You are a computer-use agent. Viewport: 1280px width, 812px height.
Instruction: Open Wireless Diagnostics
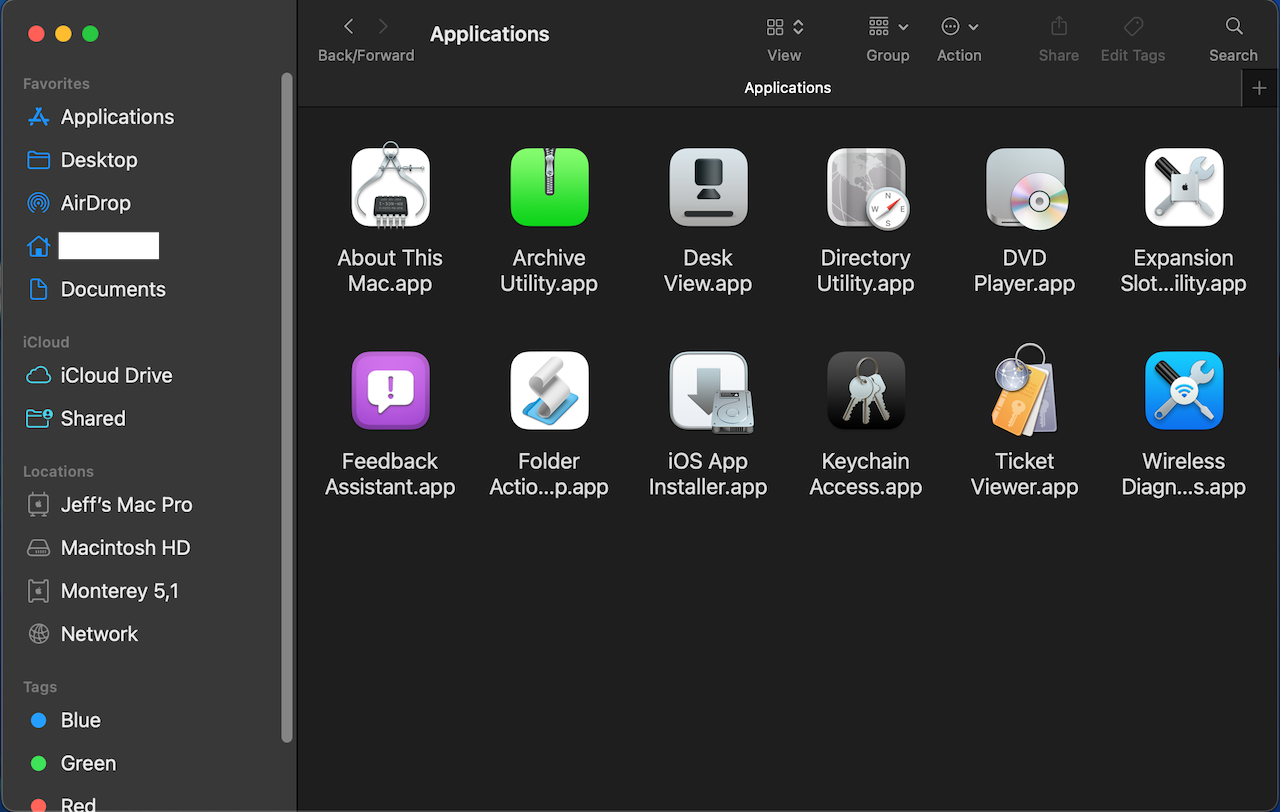pos(1184,390)
